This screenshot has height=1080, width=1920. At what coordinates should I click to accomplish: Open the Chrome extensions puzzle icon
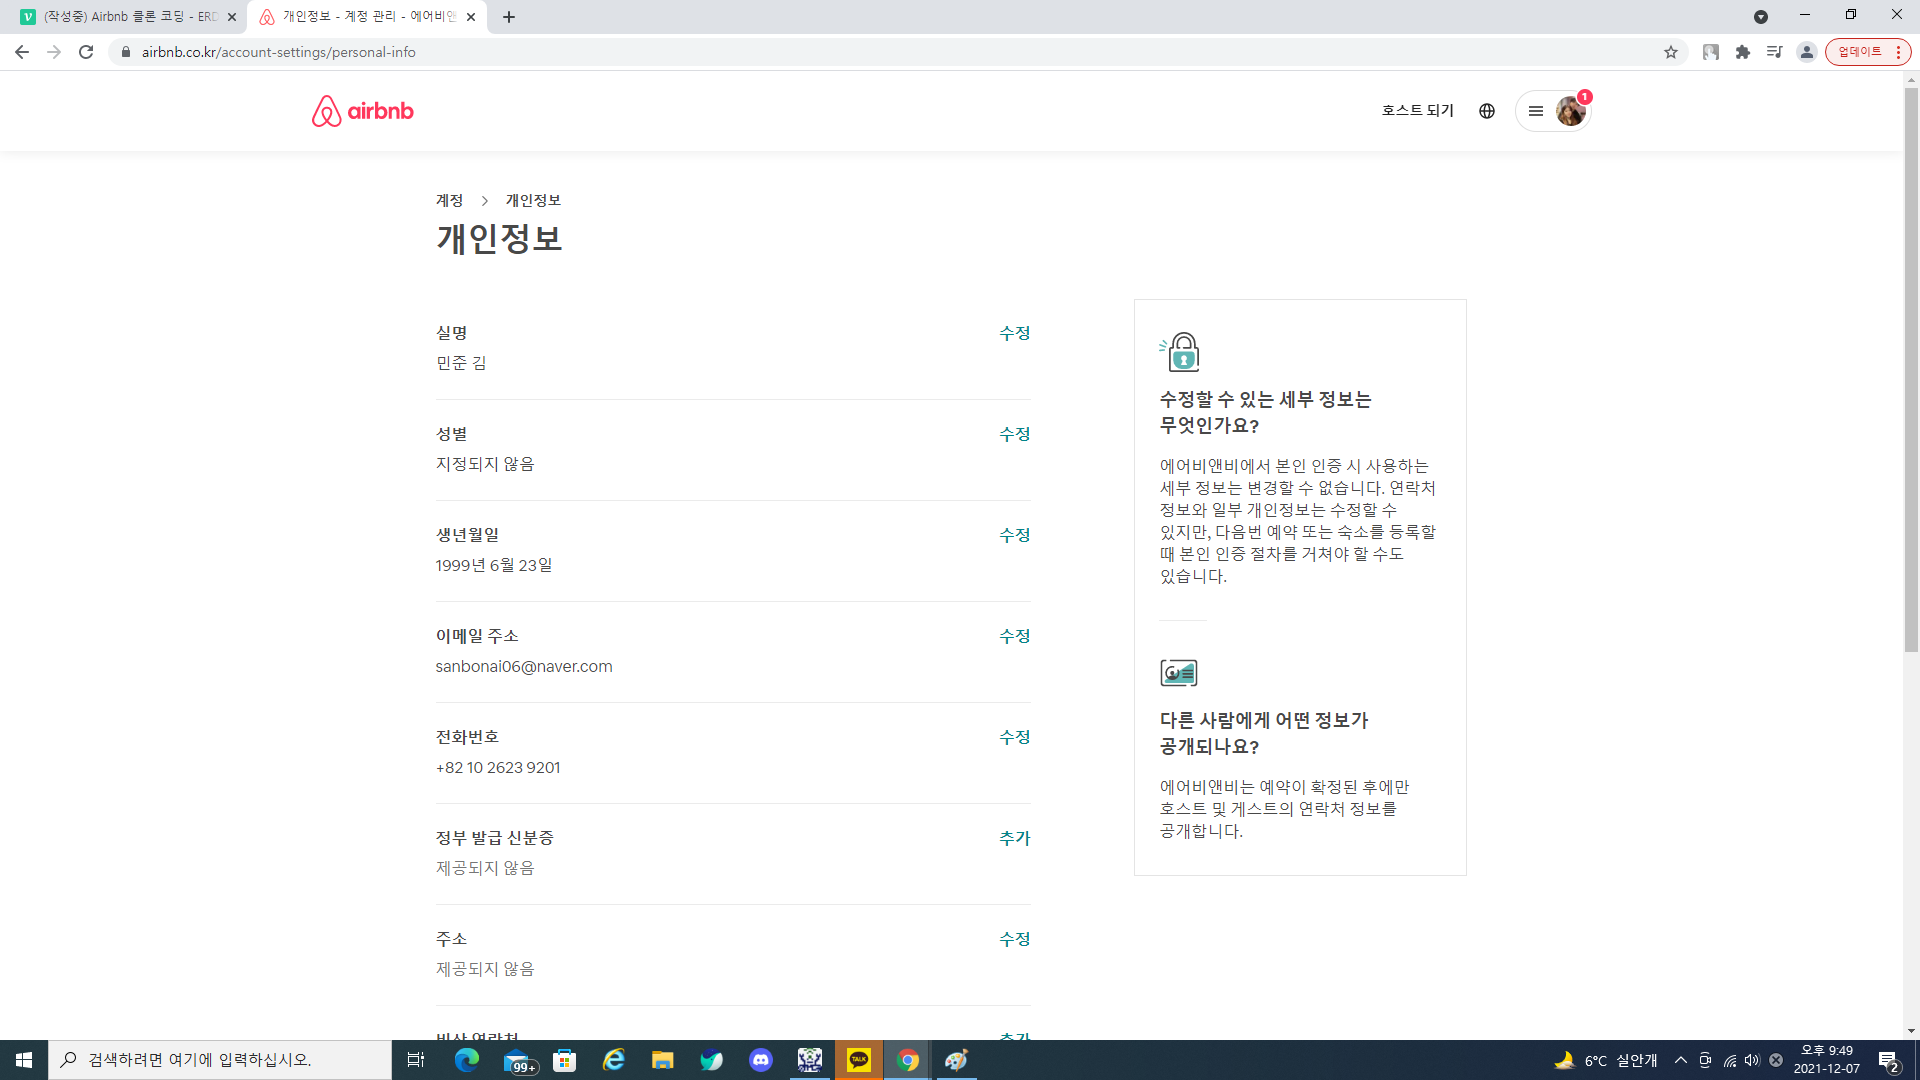(1743, 52)
